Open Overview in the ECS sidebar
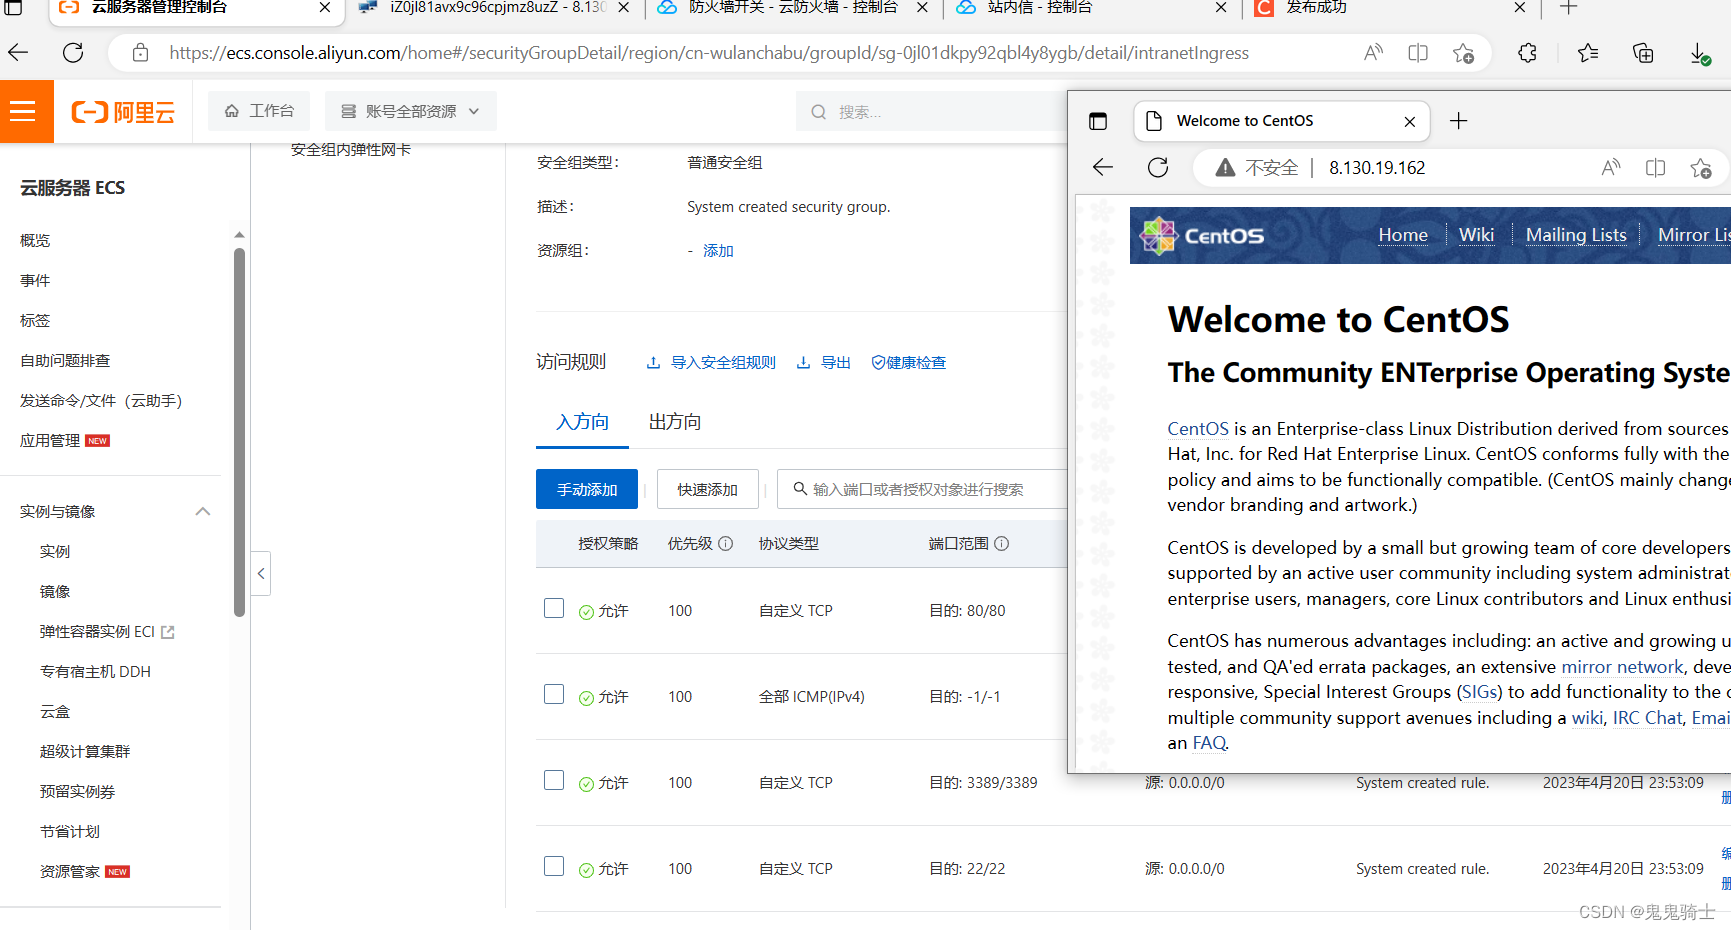This screenshot has height=930, width=1731. (x=35, y=241)
